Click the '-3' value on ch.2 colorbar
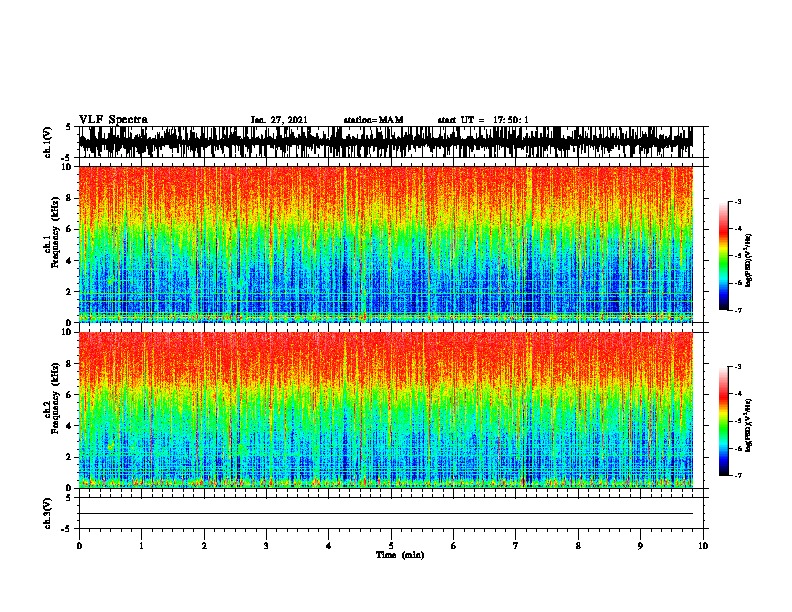 (738, 367)
